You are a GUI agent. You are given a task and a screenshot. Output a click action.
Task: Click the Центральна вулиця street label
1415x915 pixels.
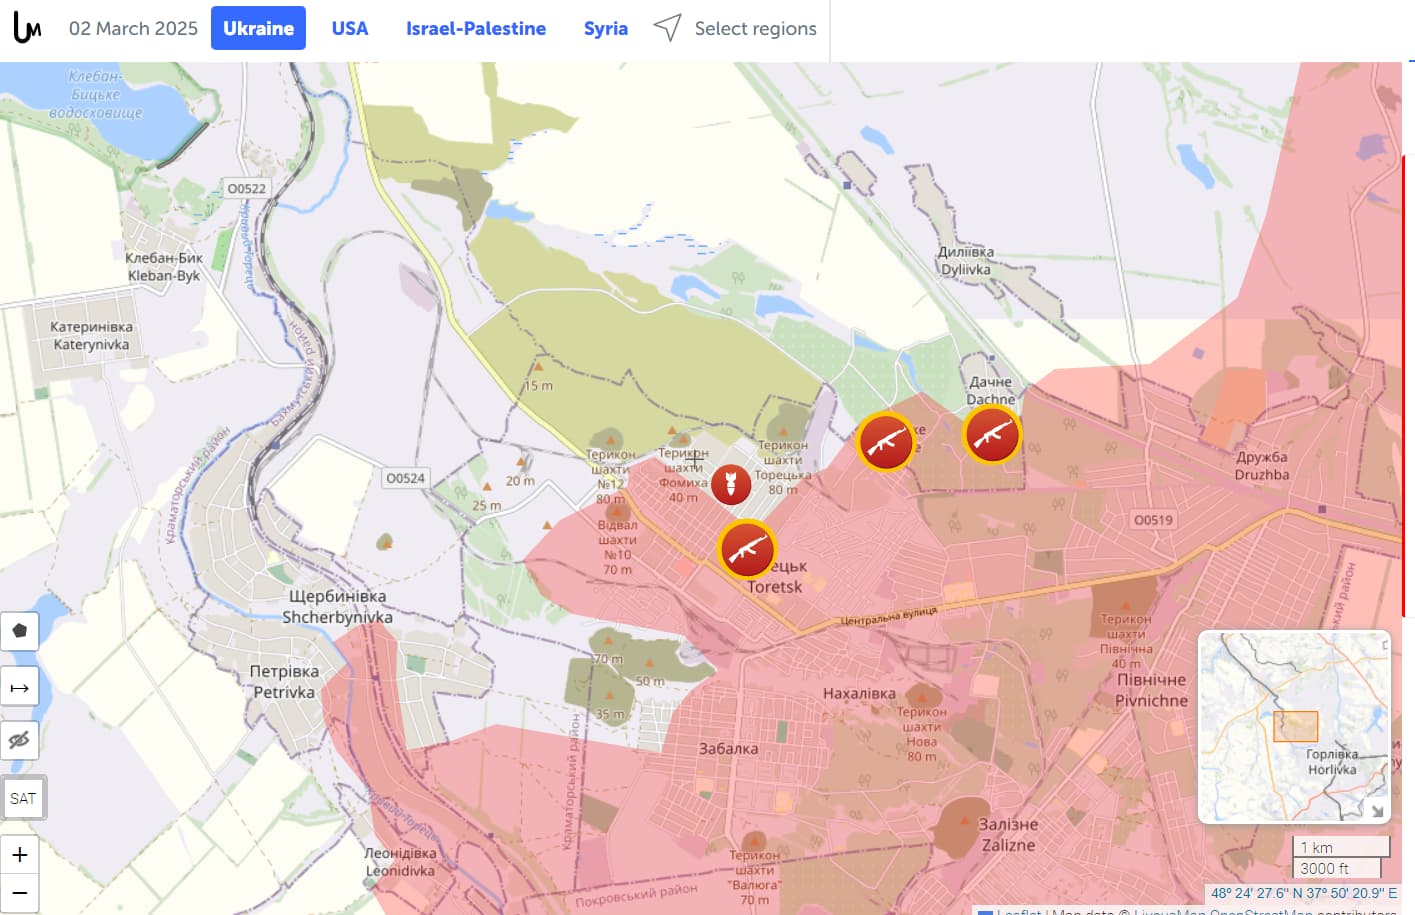click(889, 616)
